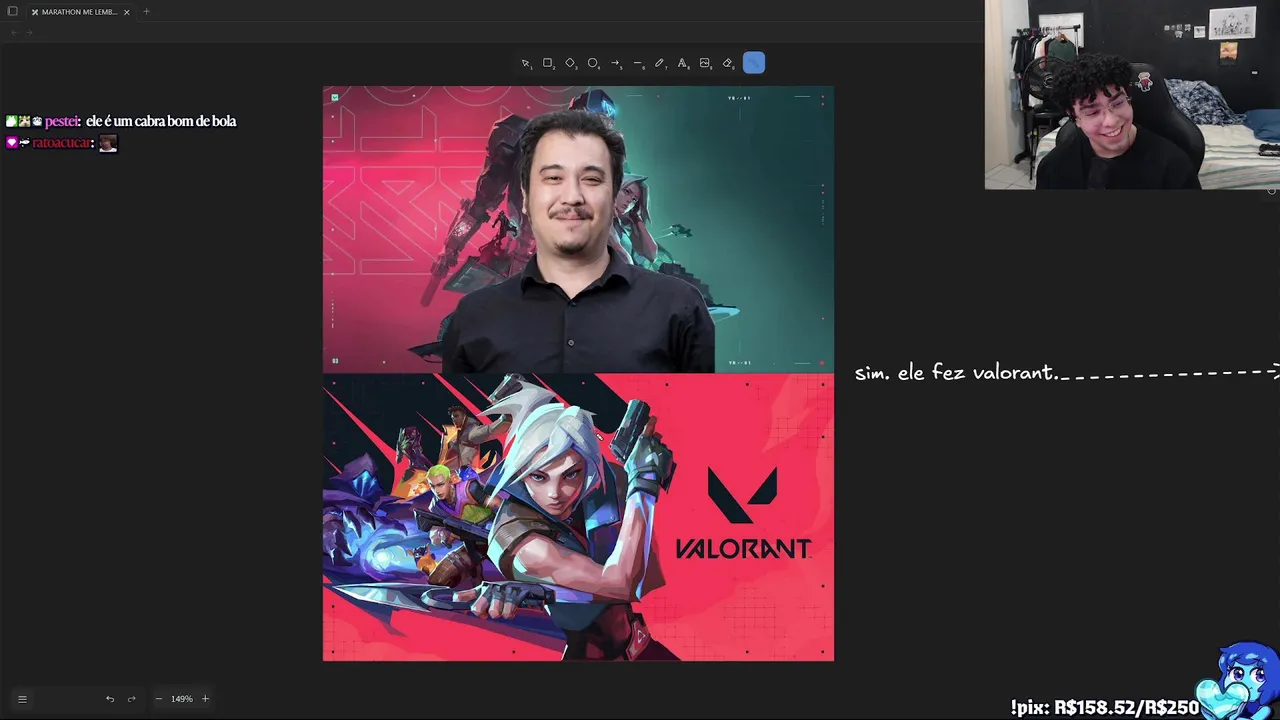Zoom out with the minus button

click(158, 699)
